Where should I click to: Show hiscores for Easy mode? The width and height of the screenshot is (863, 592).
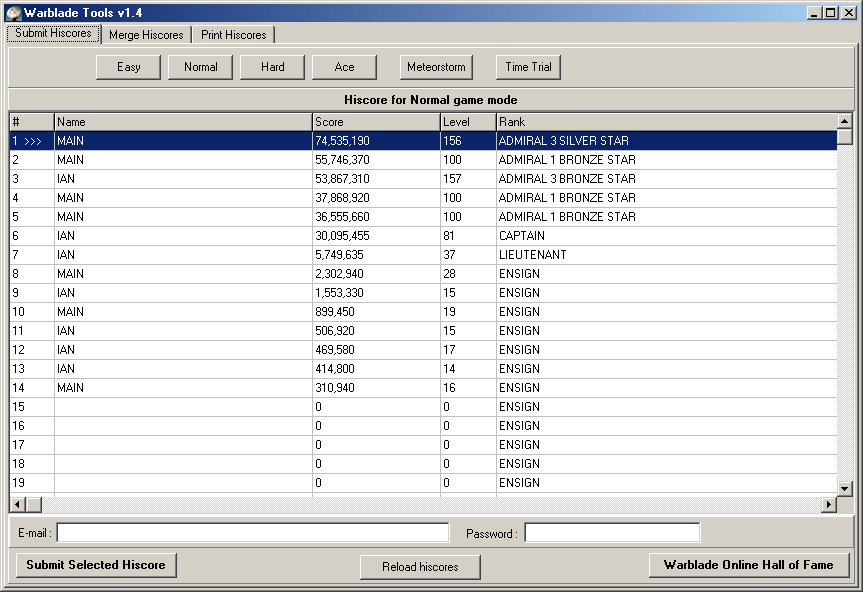[x=128, y=67]
